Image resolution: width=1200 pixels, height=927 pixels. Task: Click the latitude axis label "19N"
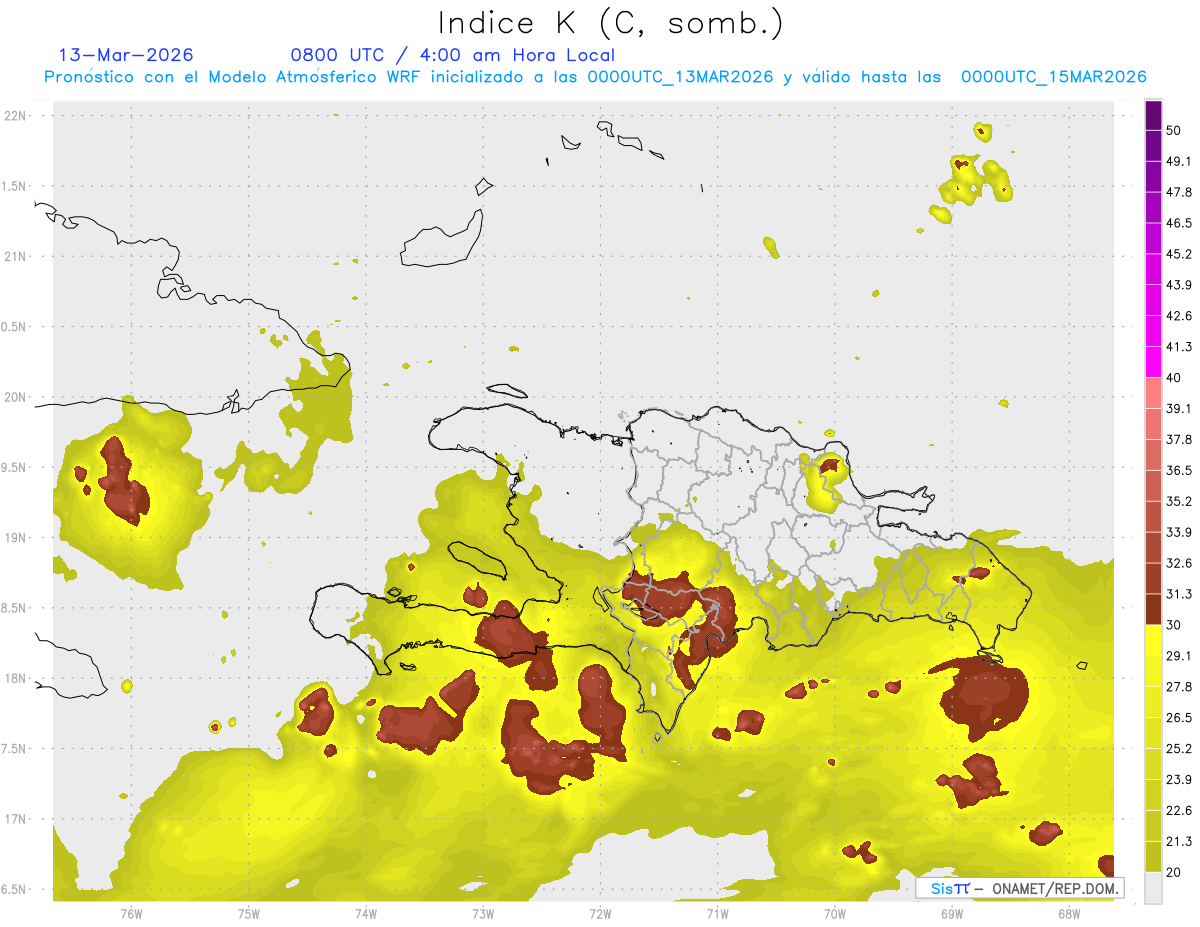point(16,537)
